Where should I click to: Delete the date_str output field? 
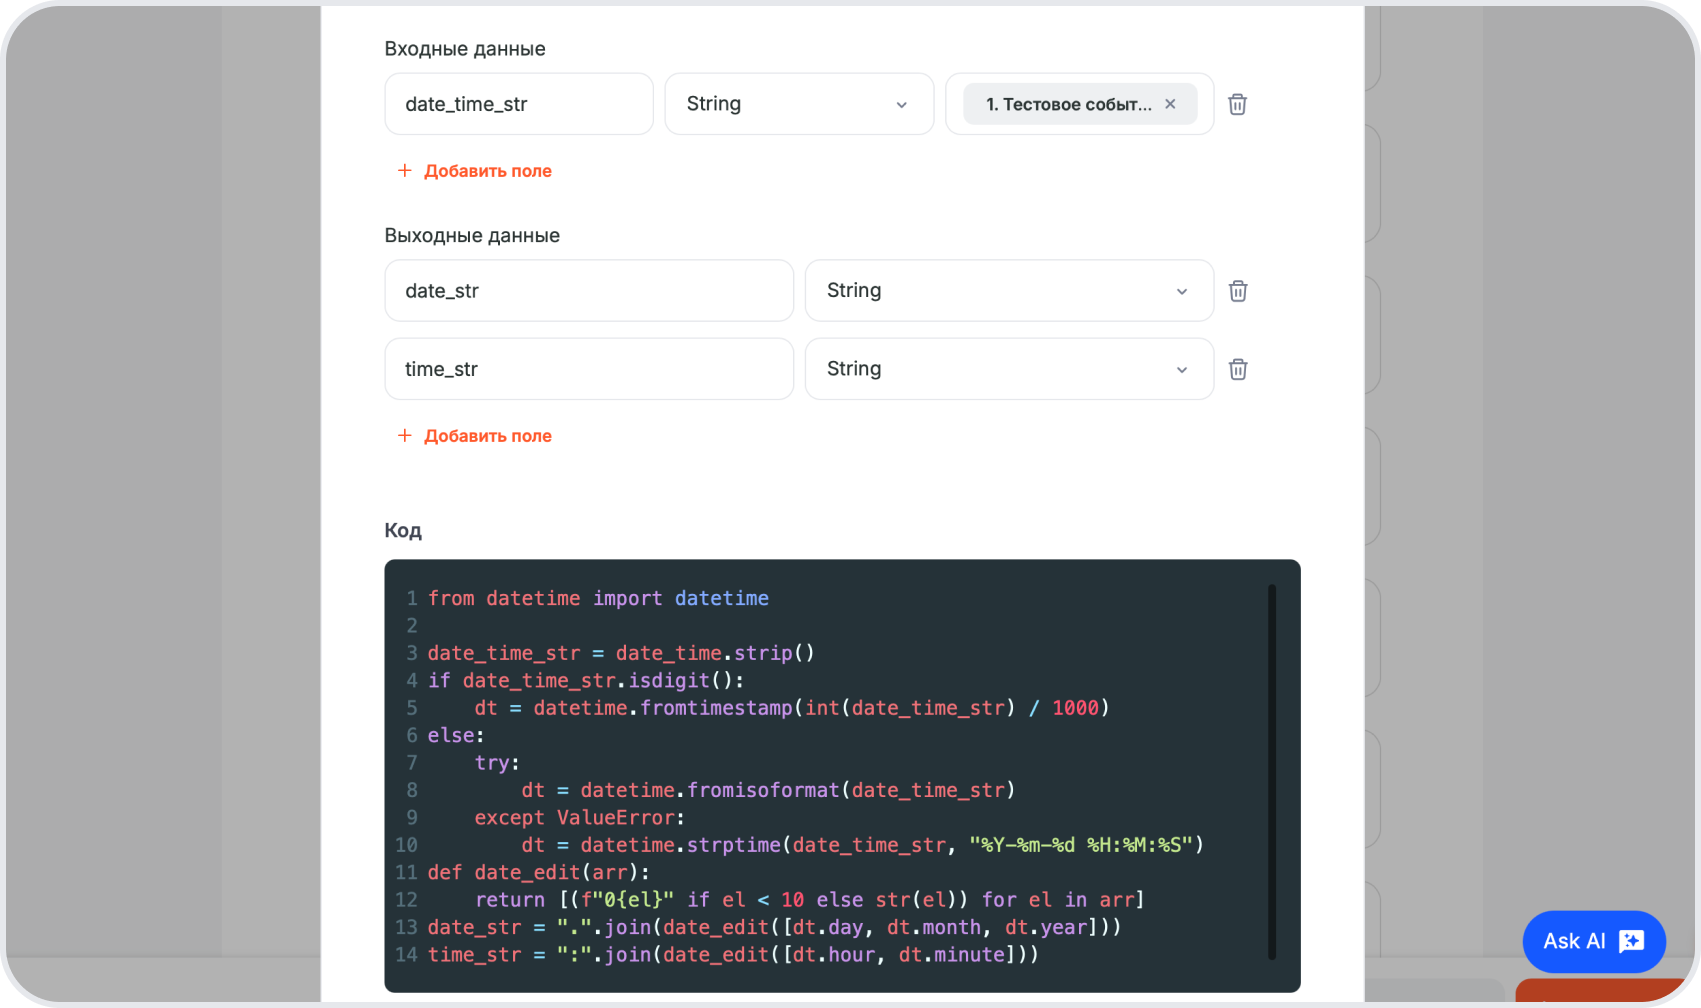pos(1237,291)
